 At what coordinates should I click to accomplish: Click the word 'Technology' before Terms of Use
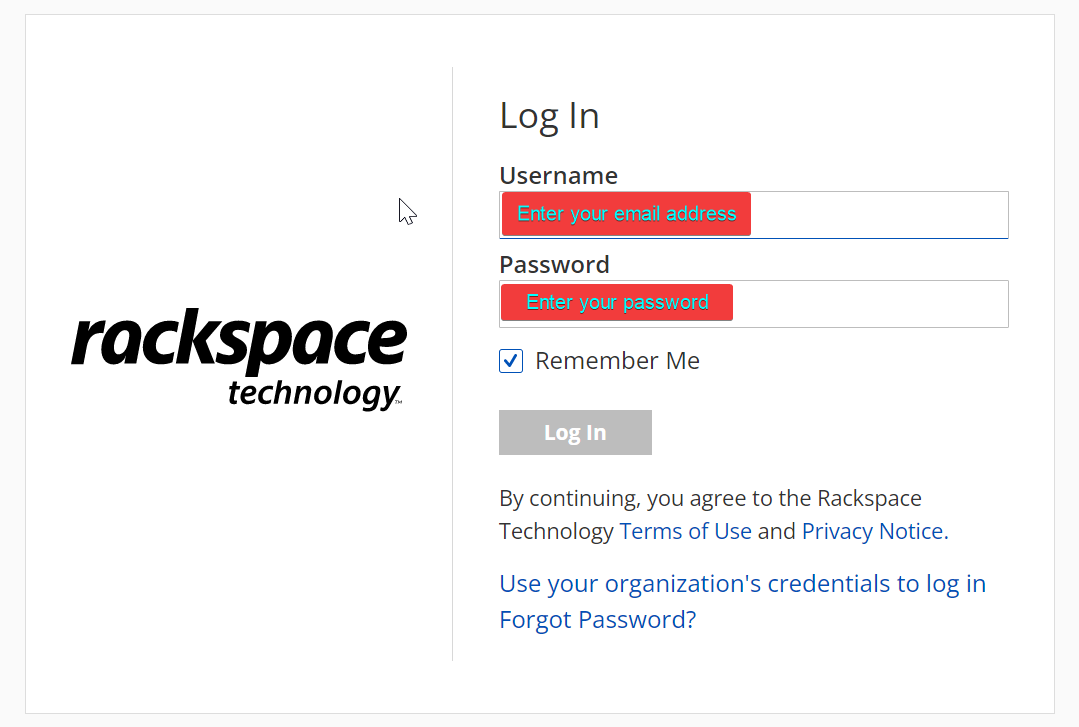tap(556, 531)
